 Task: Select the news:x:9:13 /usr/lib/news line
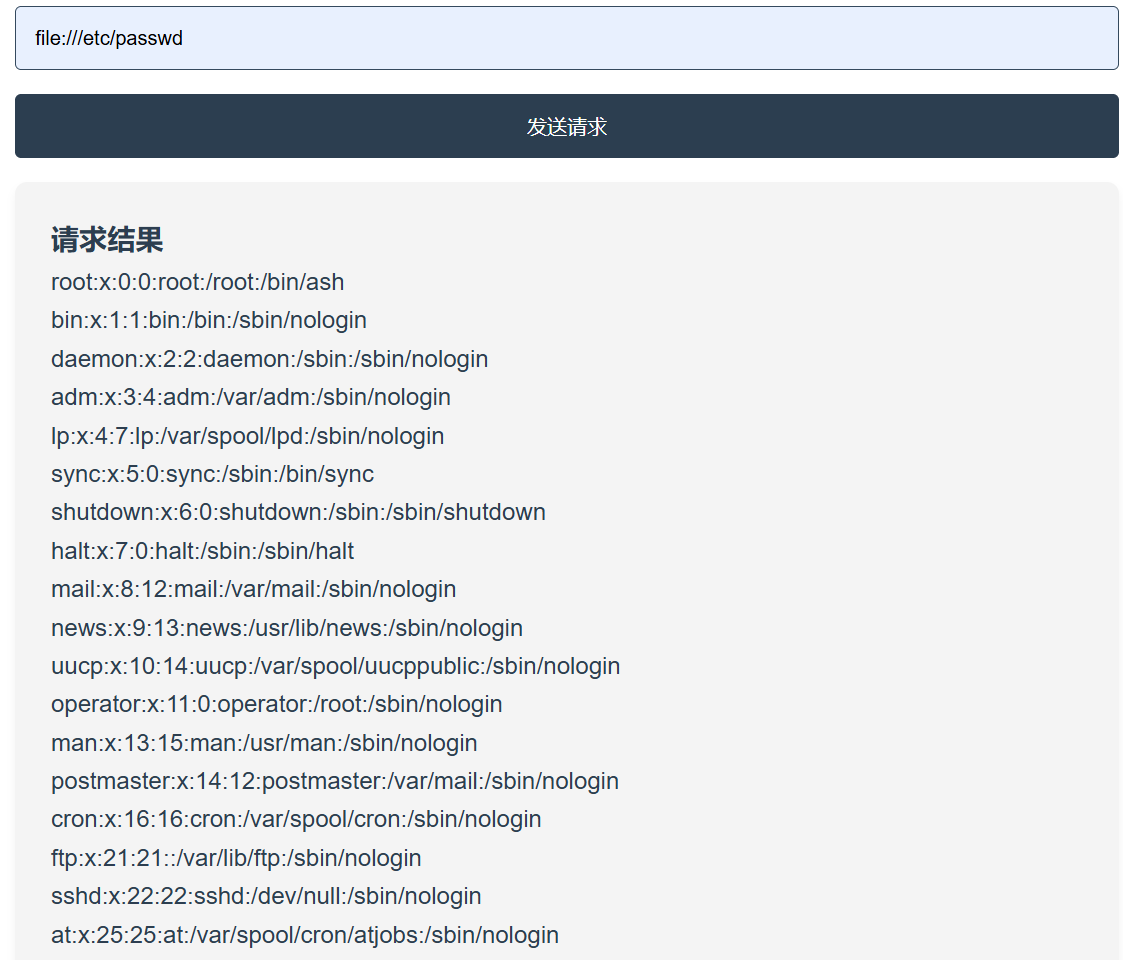pyautogui.click(x=287, y=628)
